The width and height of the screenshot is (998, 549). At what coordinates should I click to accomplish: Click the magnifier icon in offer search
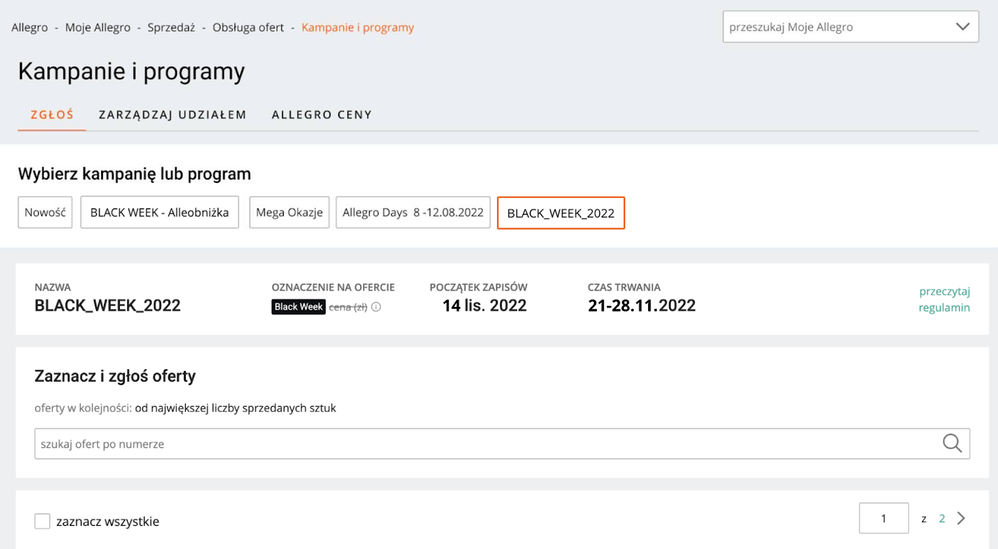(952, 444)
